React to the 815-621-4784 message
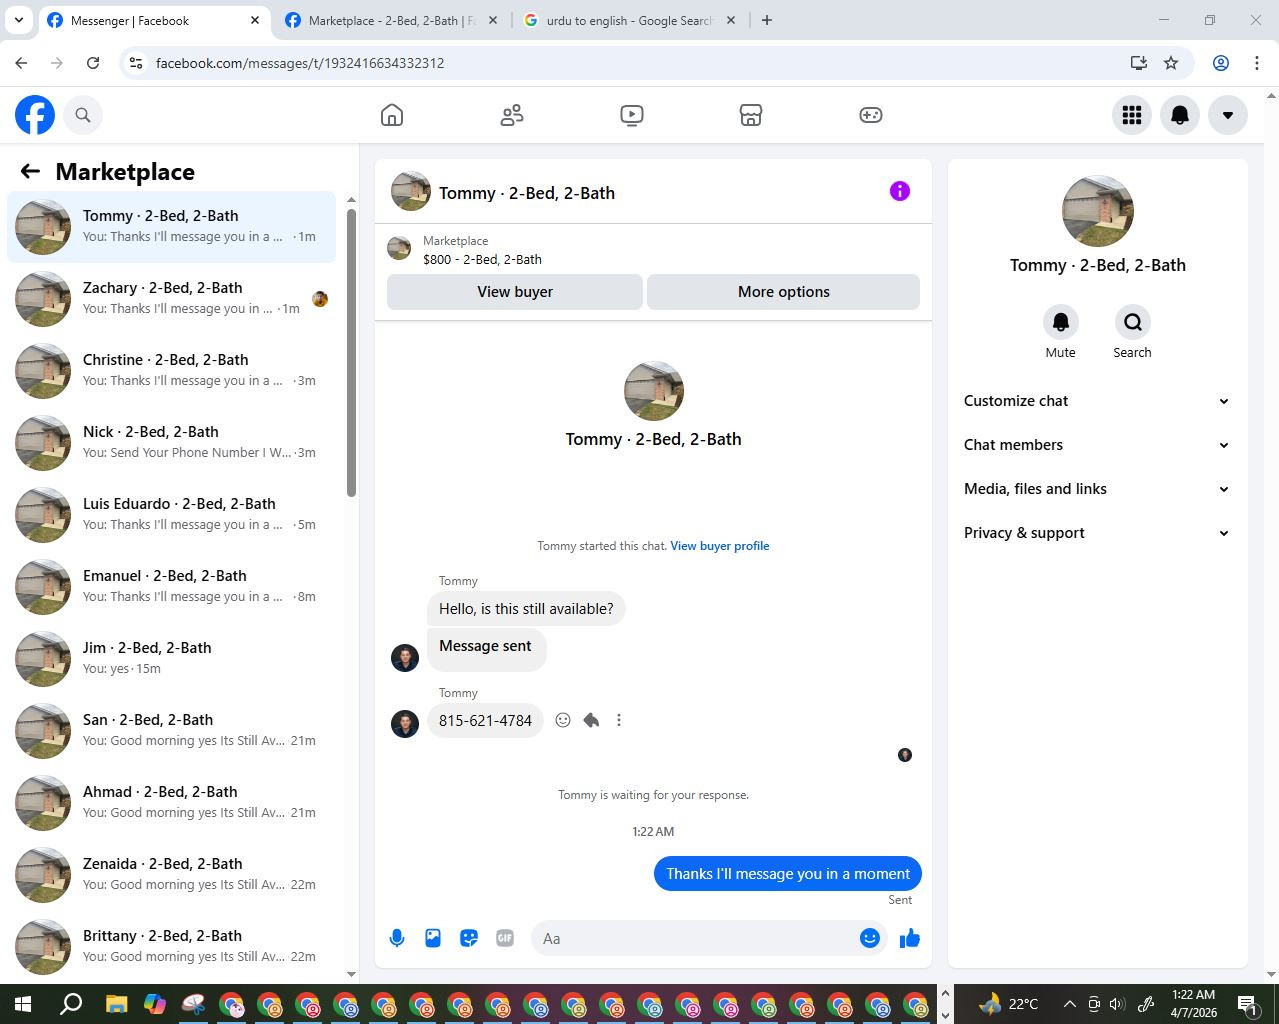The width and height of the screenshot is (1279, 1024). coord(563,720)
